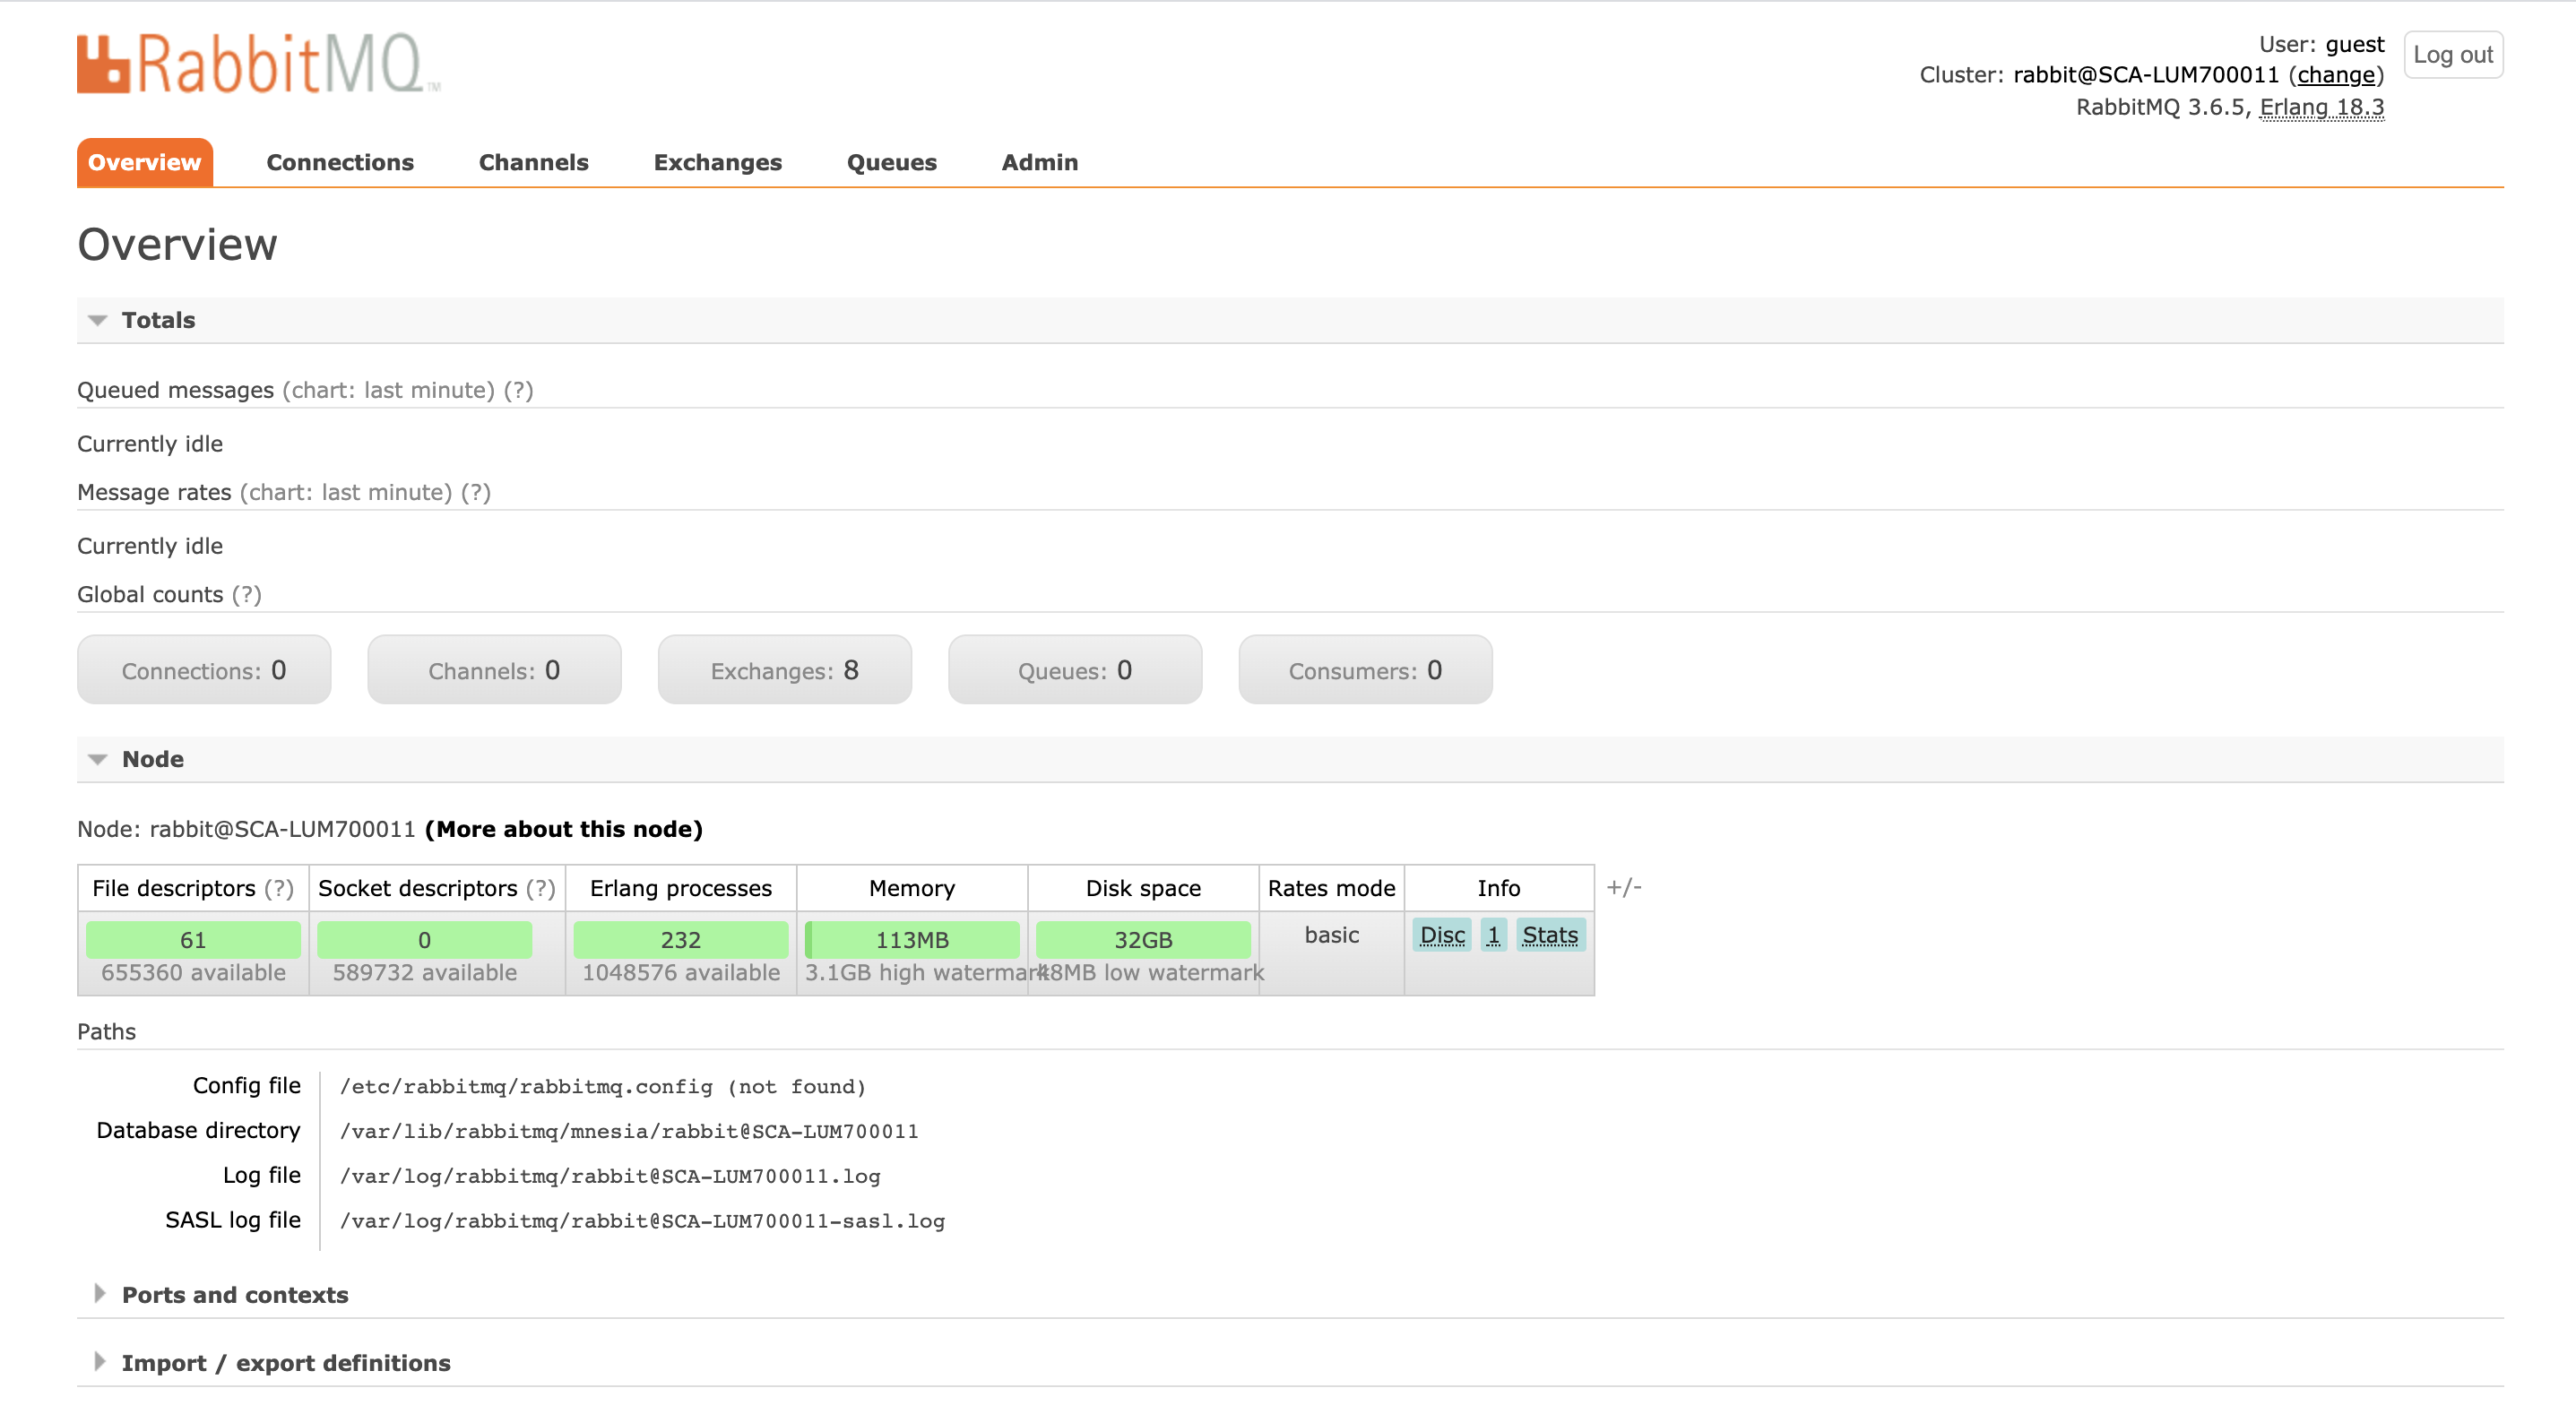Click help (?) next to File descriptors
The image size is (2576, 1414).
point(279,888)
